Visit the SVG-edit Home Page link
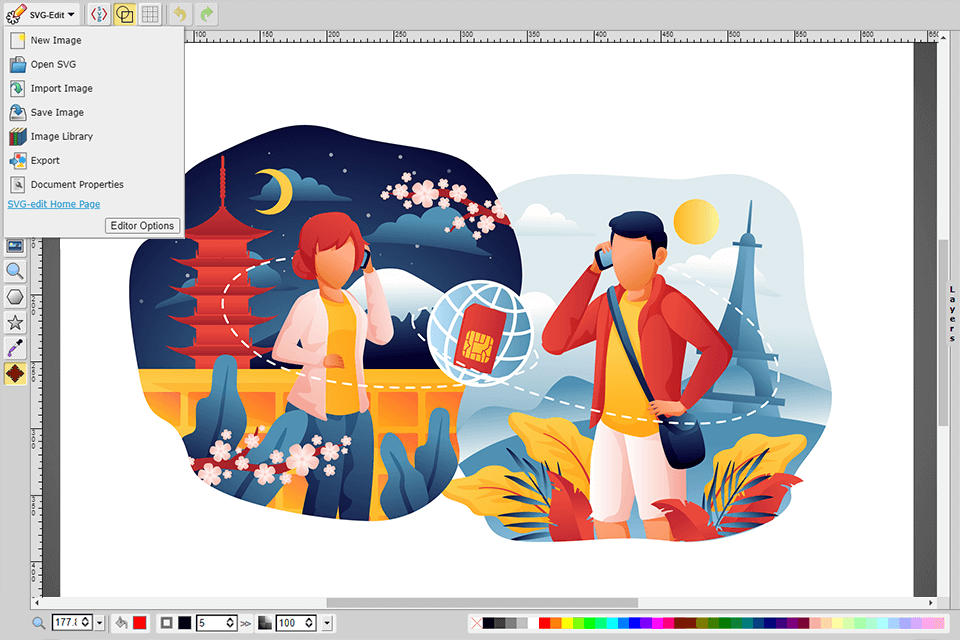Viewport: 960px width, 640px height. [52, 204]
